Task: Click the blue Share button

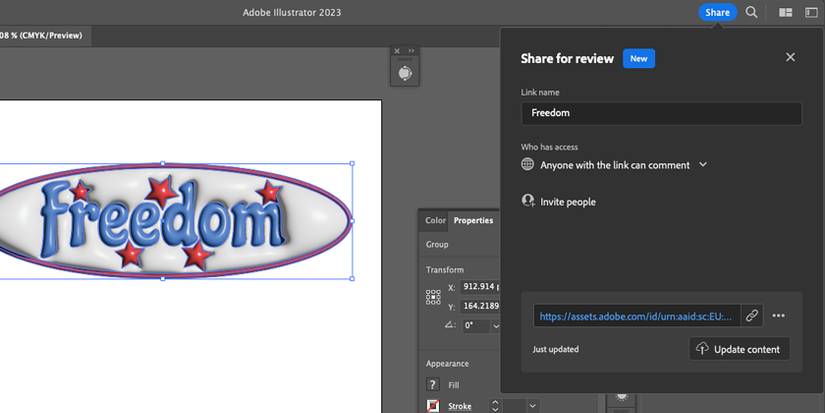Action: click(717, 13)
